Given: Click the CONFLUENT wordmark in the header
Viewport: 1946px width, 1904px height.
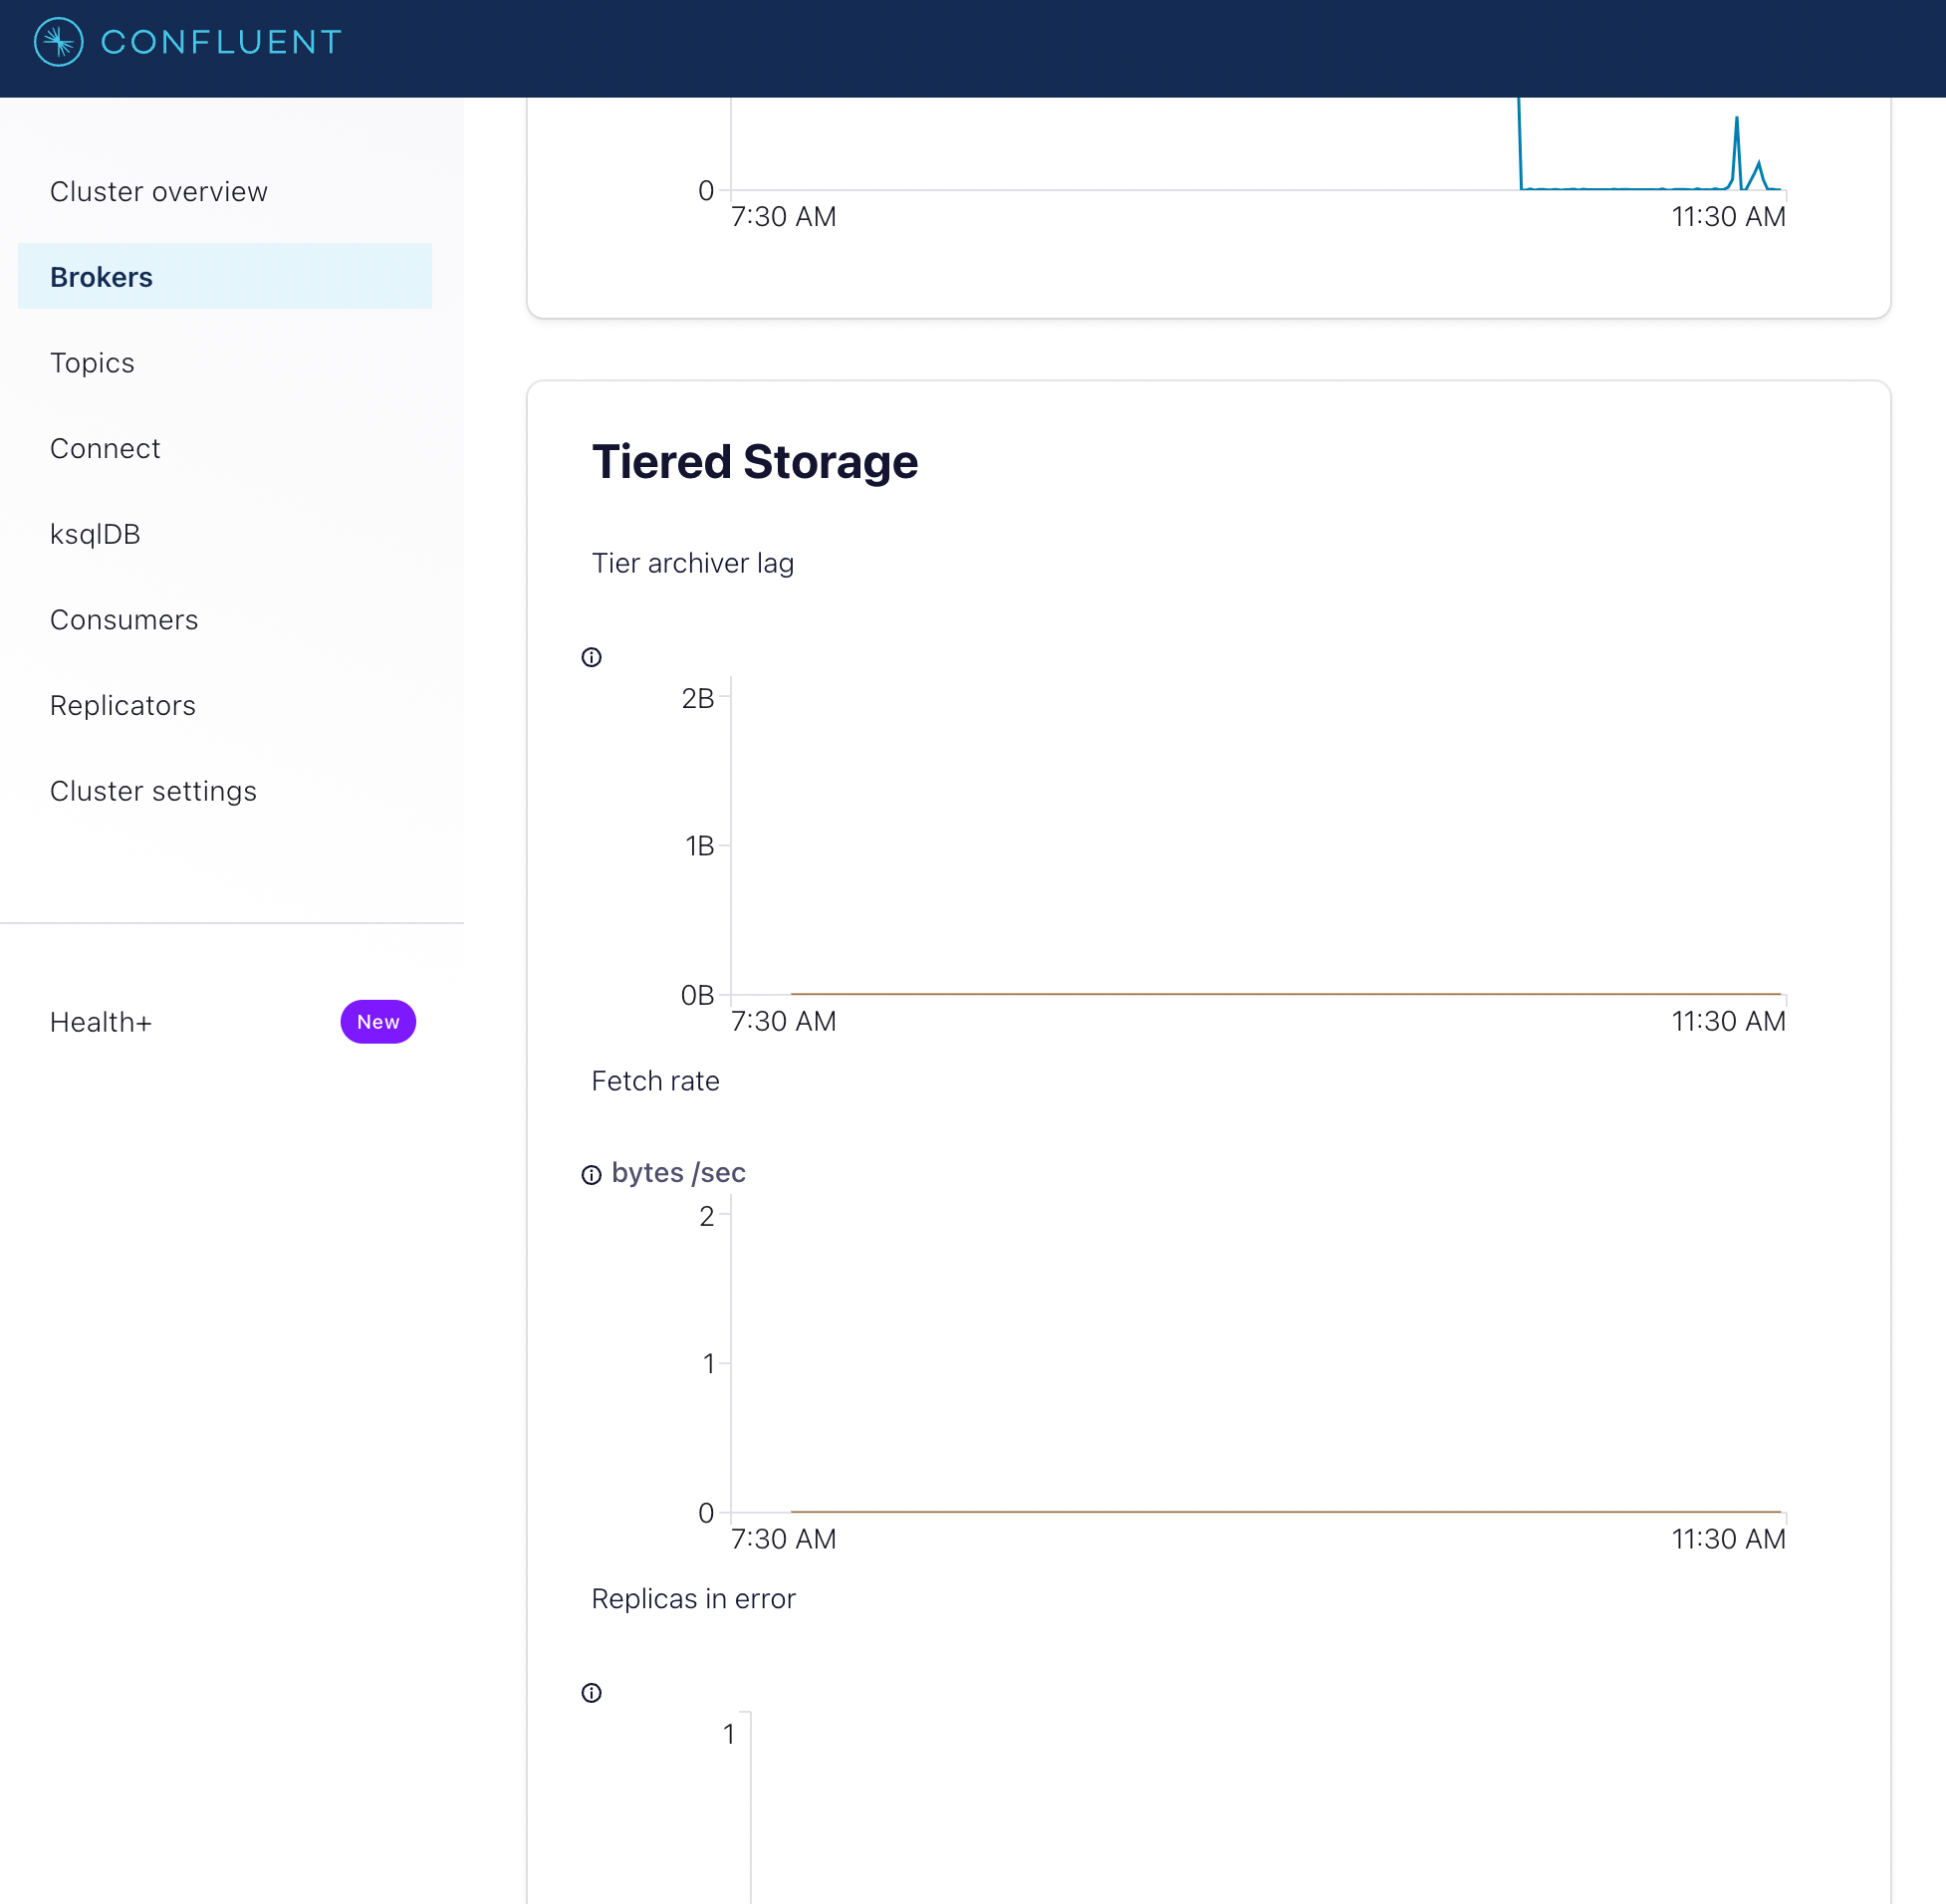Looking at the screenshot, I should [x=221, y=42].
